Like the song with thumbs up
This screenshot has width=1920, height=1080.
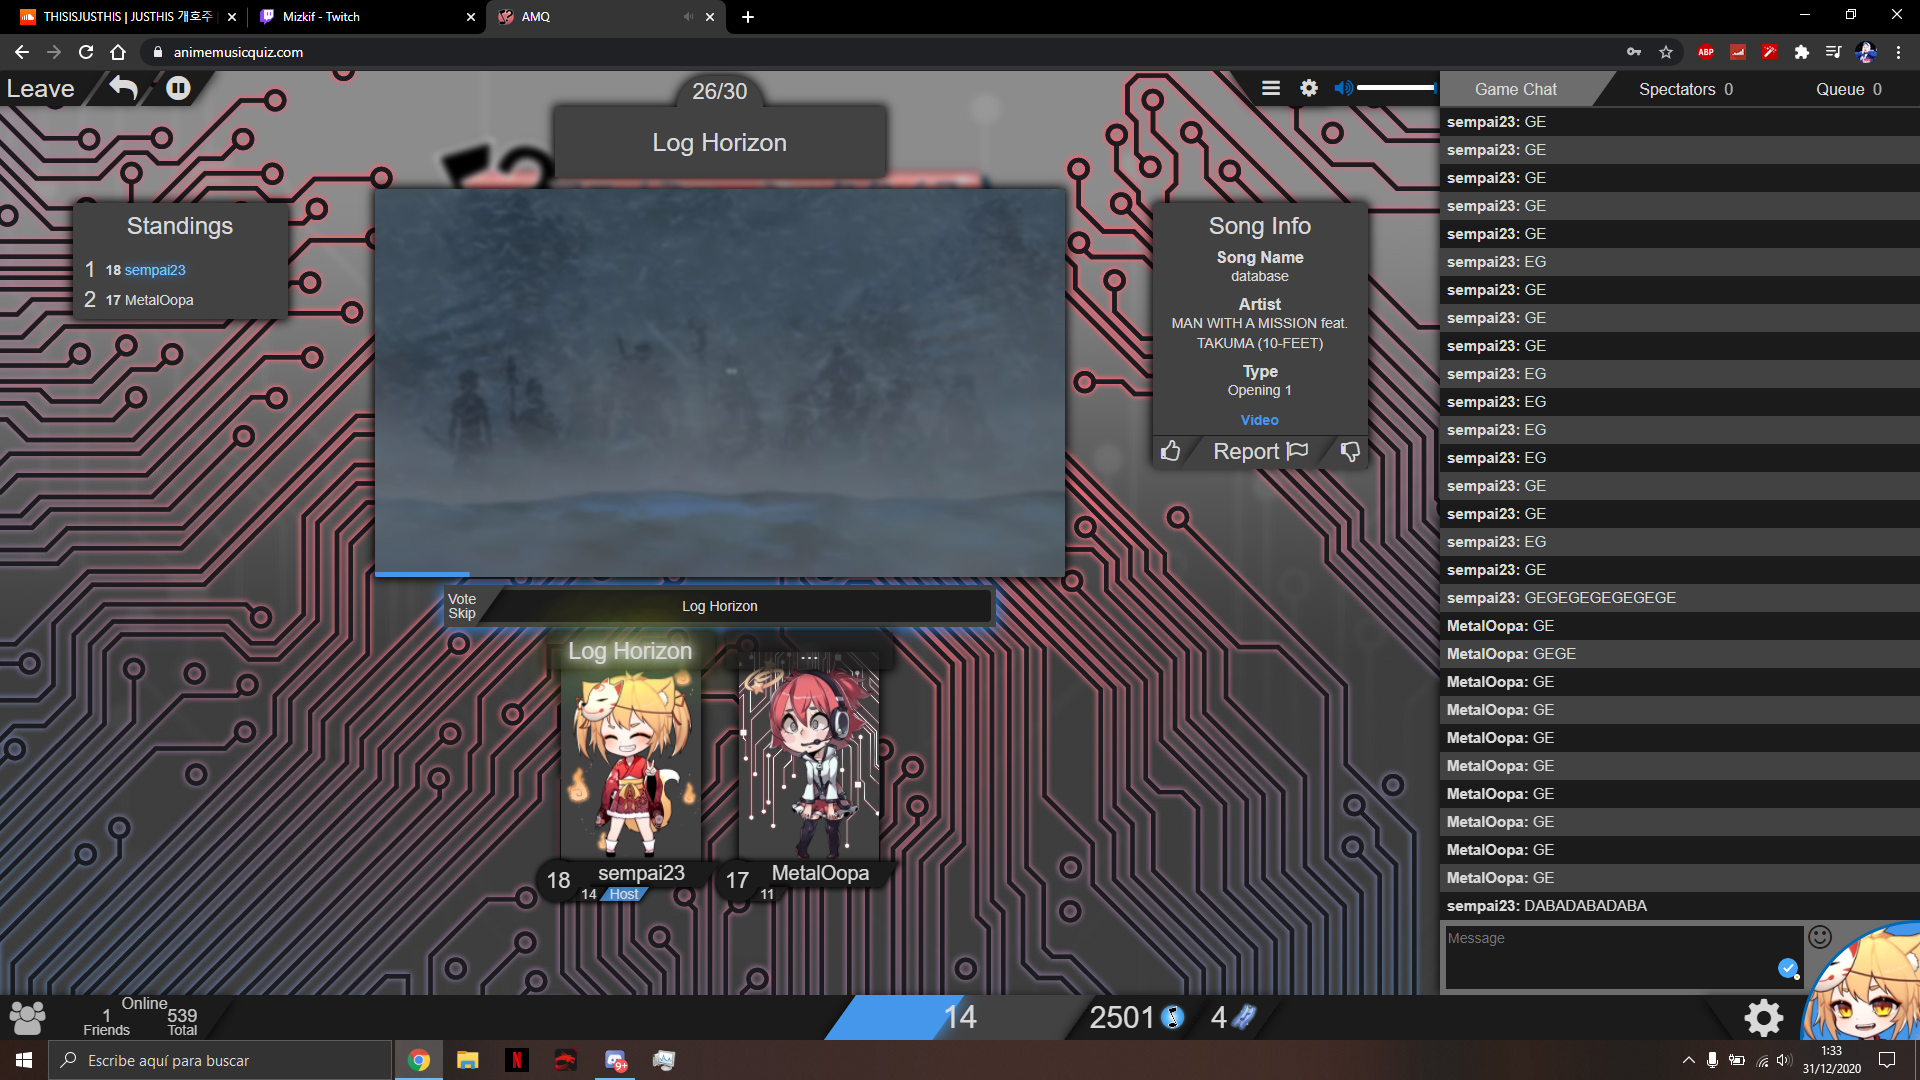tap(1170, 452)
